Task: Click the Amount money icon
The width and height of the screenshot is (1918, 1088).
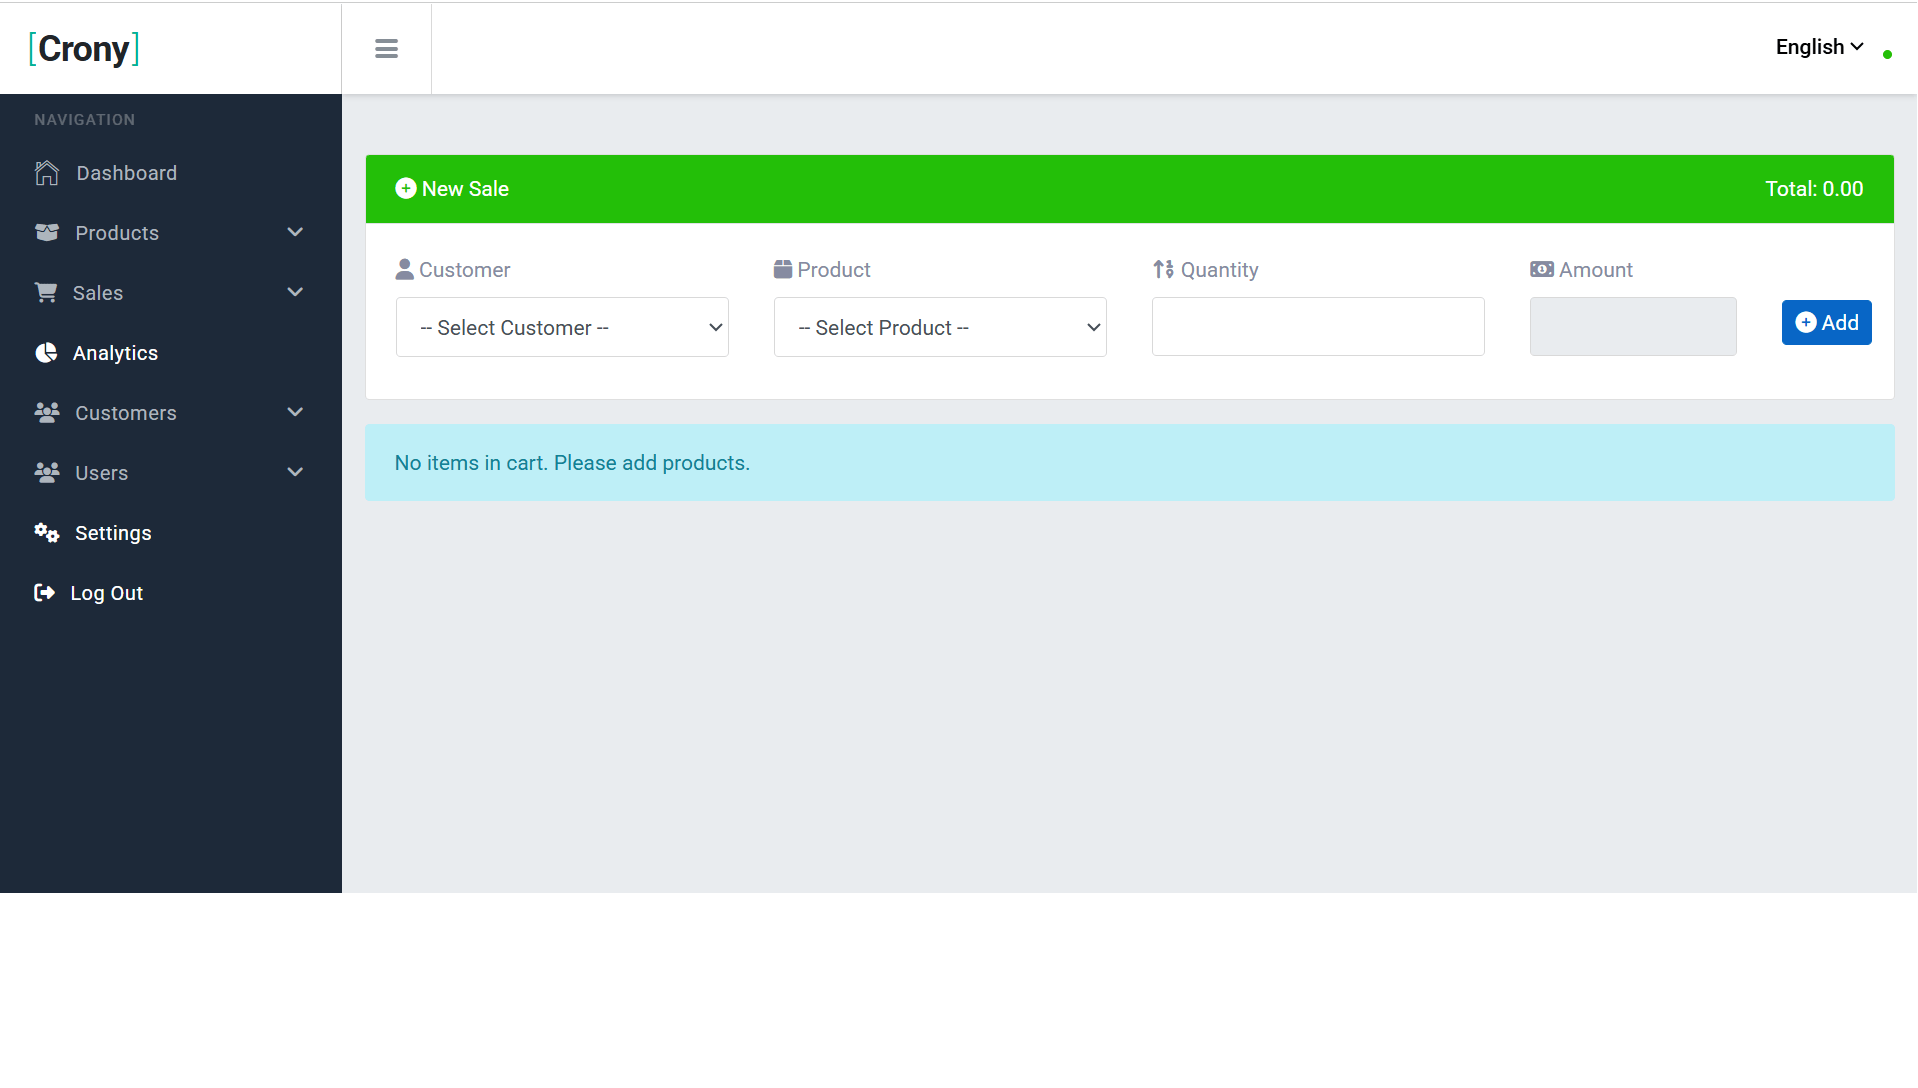Action: click(x=1542, y=269)
